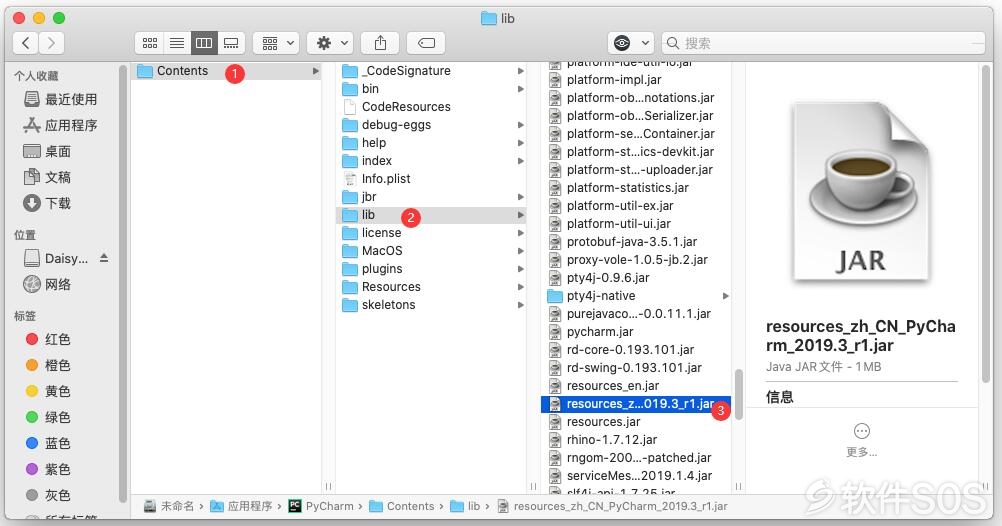Click the JAR file preview thumbnail
The height and width of the screenshot is (526, 1002).
(x=861, y=190)
